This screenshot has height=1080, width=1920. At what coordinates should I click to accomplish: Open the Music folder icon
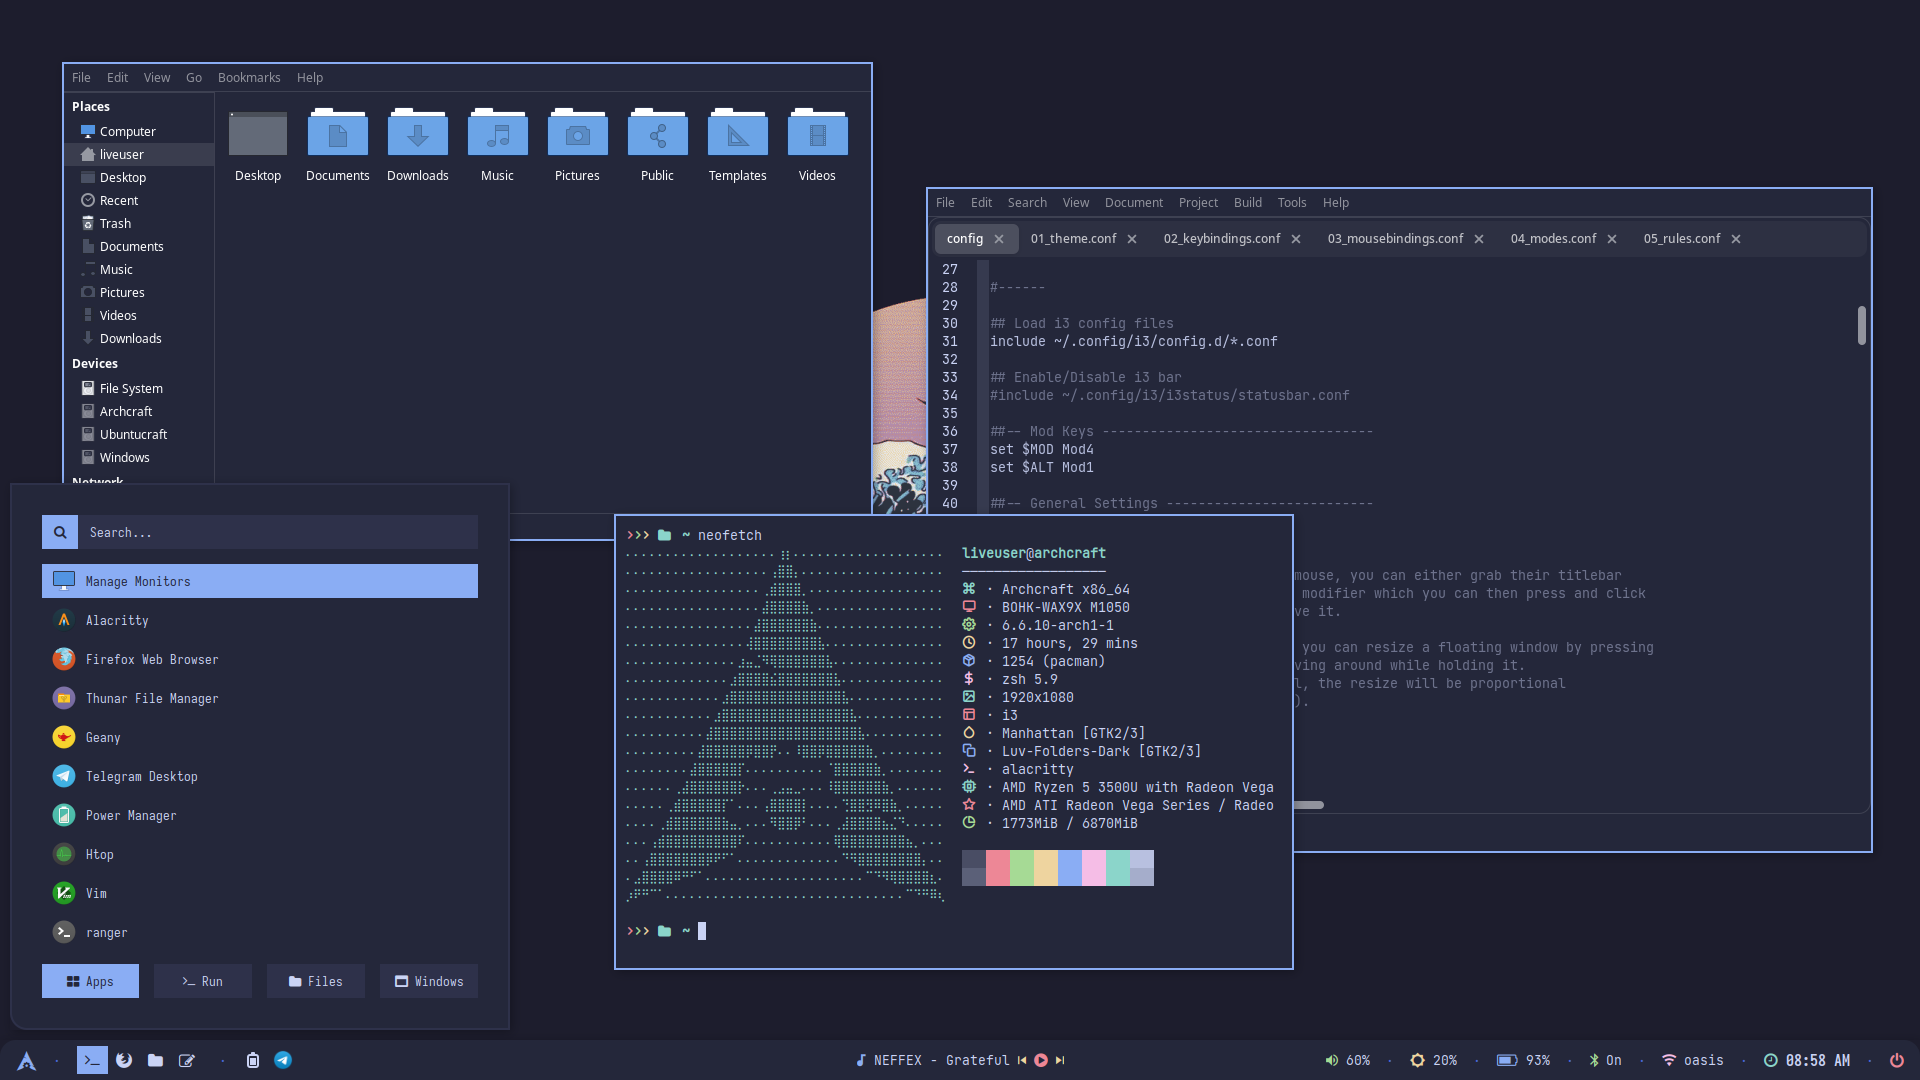497,135
